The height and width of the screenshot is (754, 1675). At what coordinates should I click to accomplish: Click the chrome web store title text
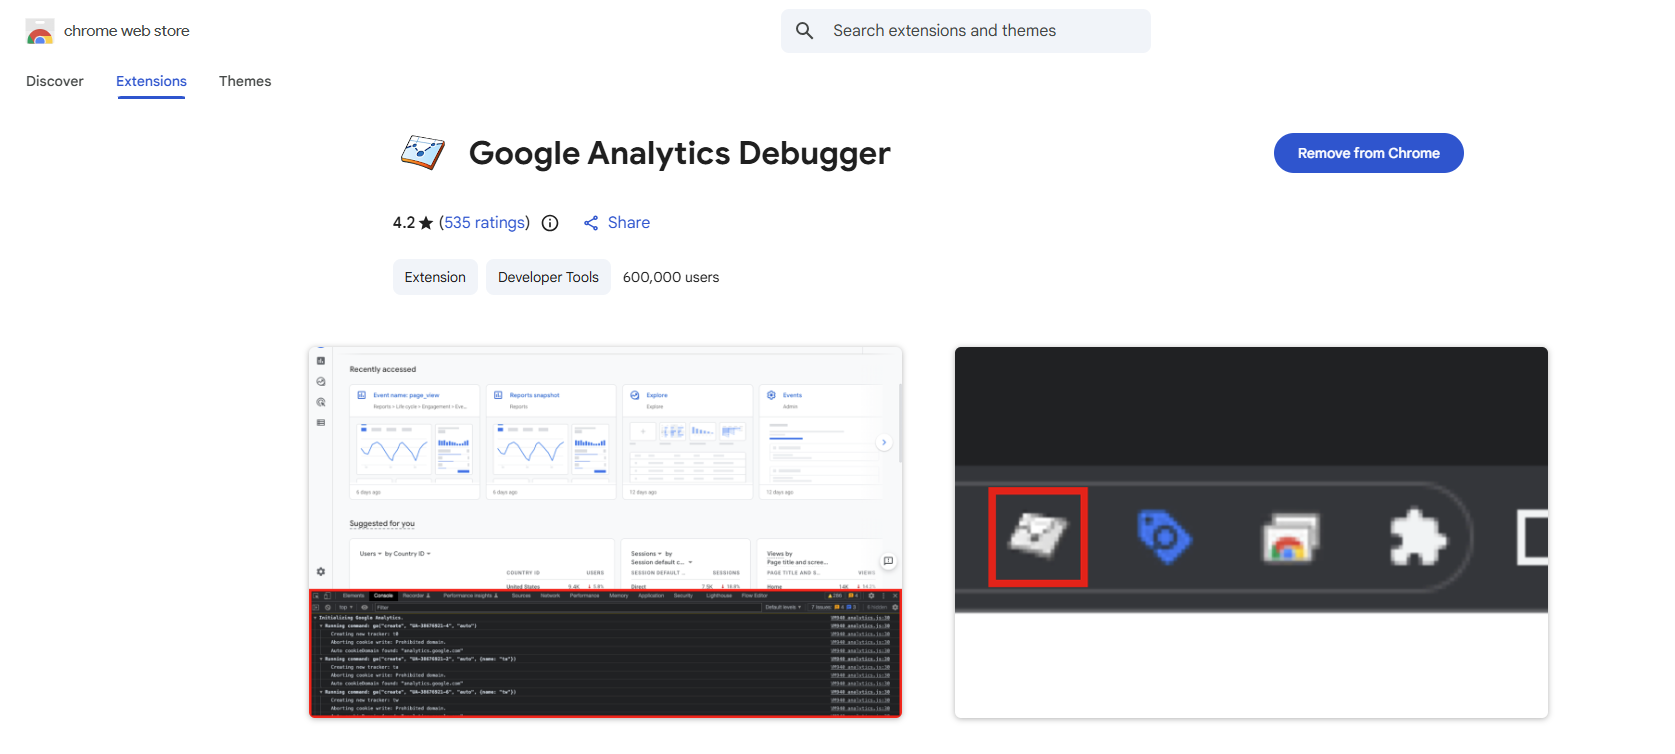coord(127,31)
